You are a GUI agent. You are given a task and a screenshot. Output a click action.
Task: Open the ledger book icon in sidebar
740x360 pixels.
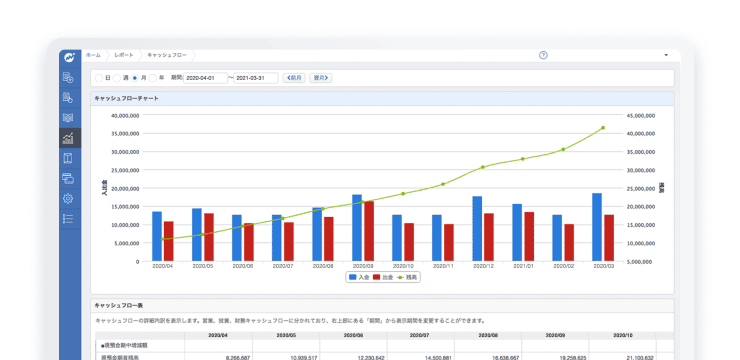(68, 118)
